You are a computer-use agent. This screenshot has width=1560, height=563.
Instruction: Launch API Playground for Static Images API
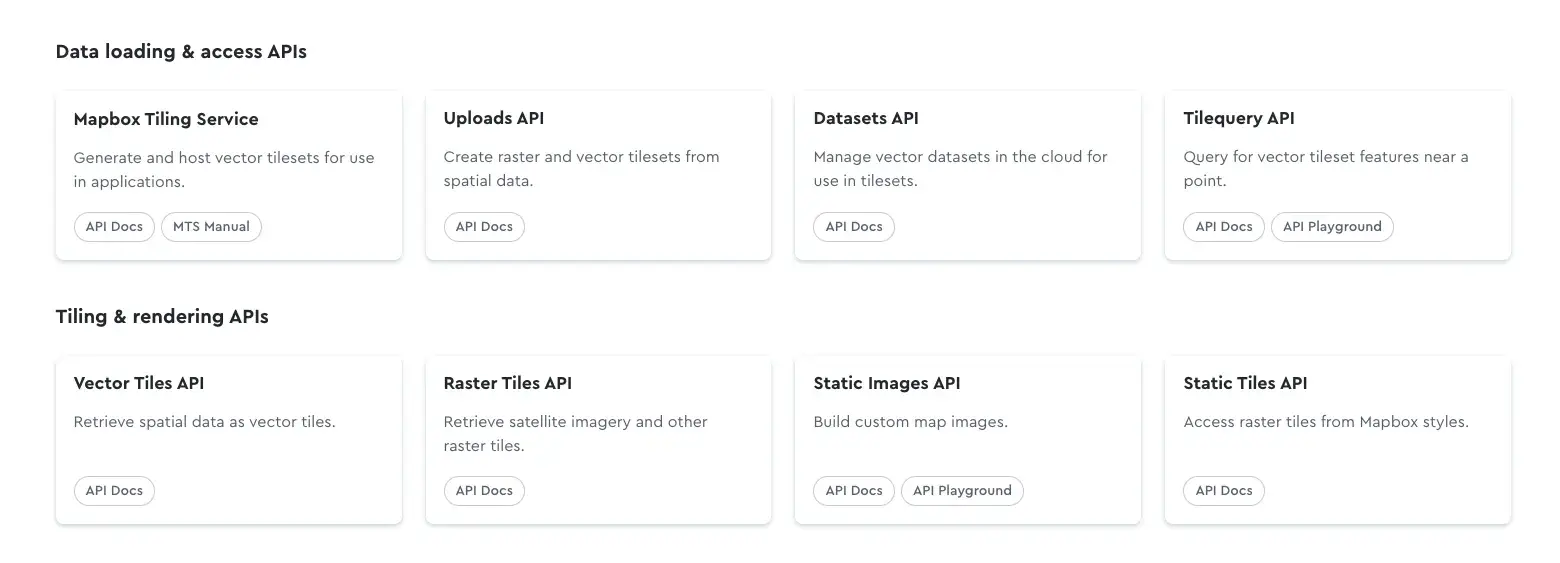[962, 491]
